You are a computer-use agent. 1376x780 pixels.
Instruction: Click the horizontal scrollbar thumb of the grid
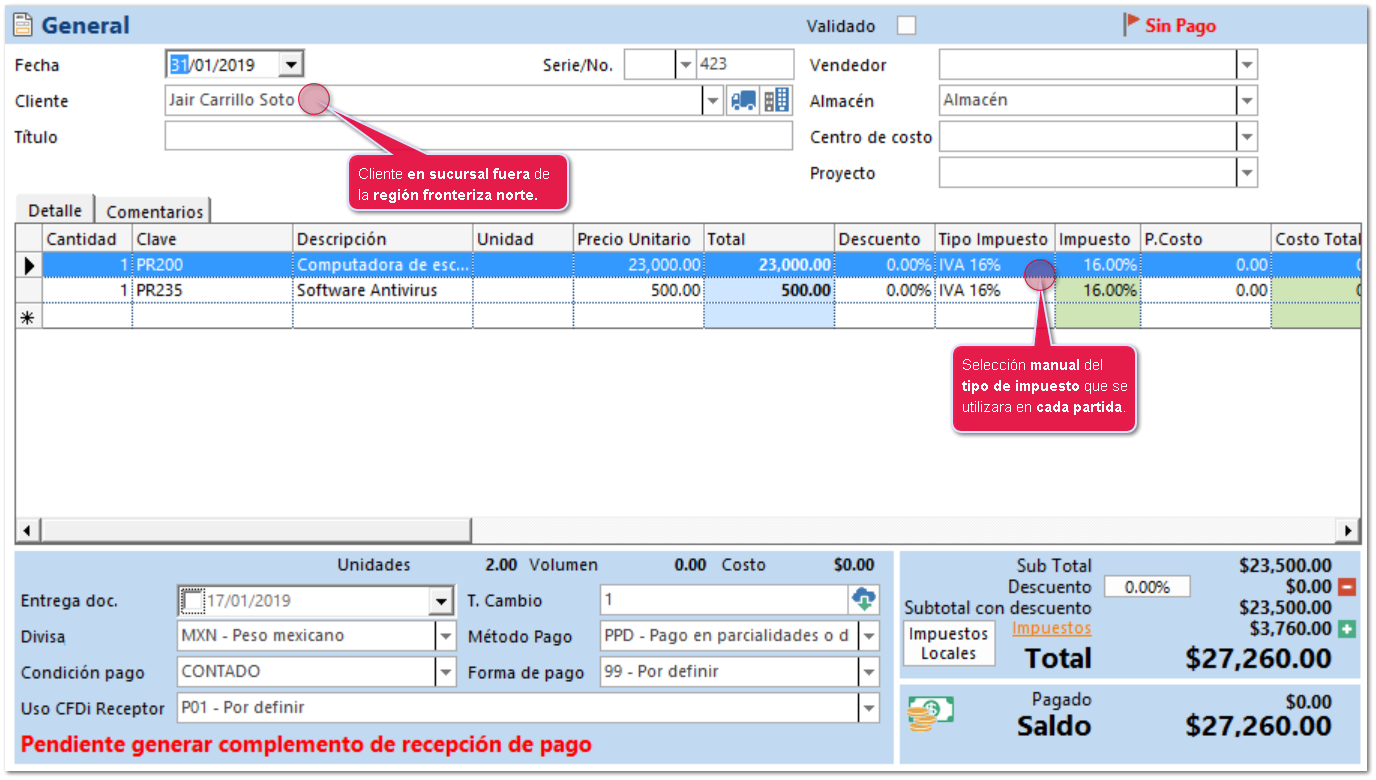click(254, 530)
